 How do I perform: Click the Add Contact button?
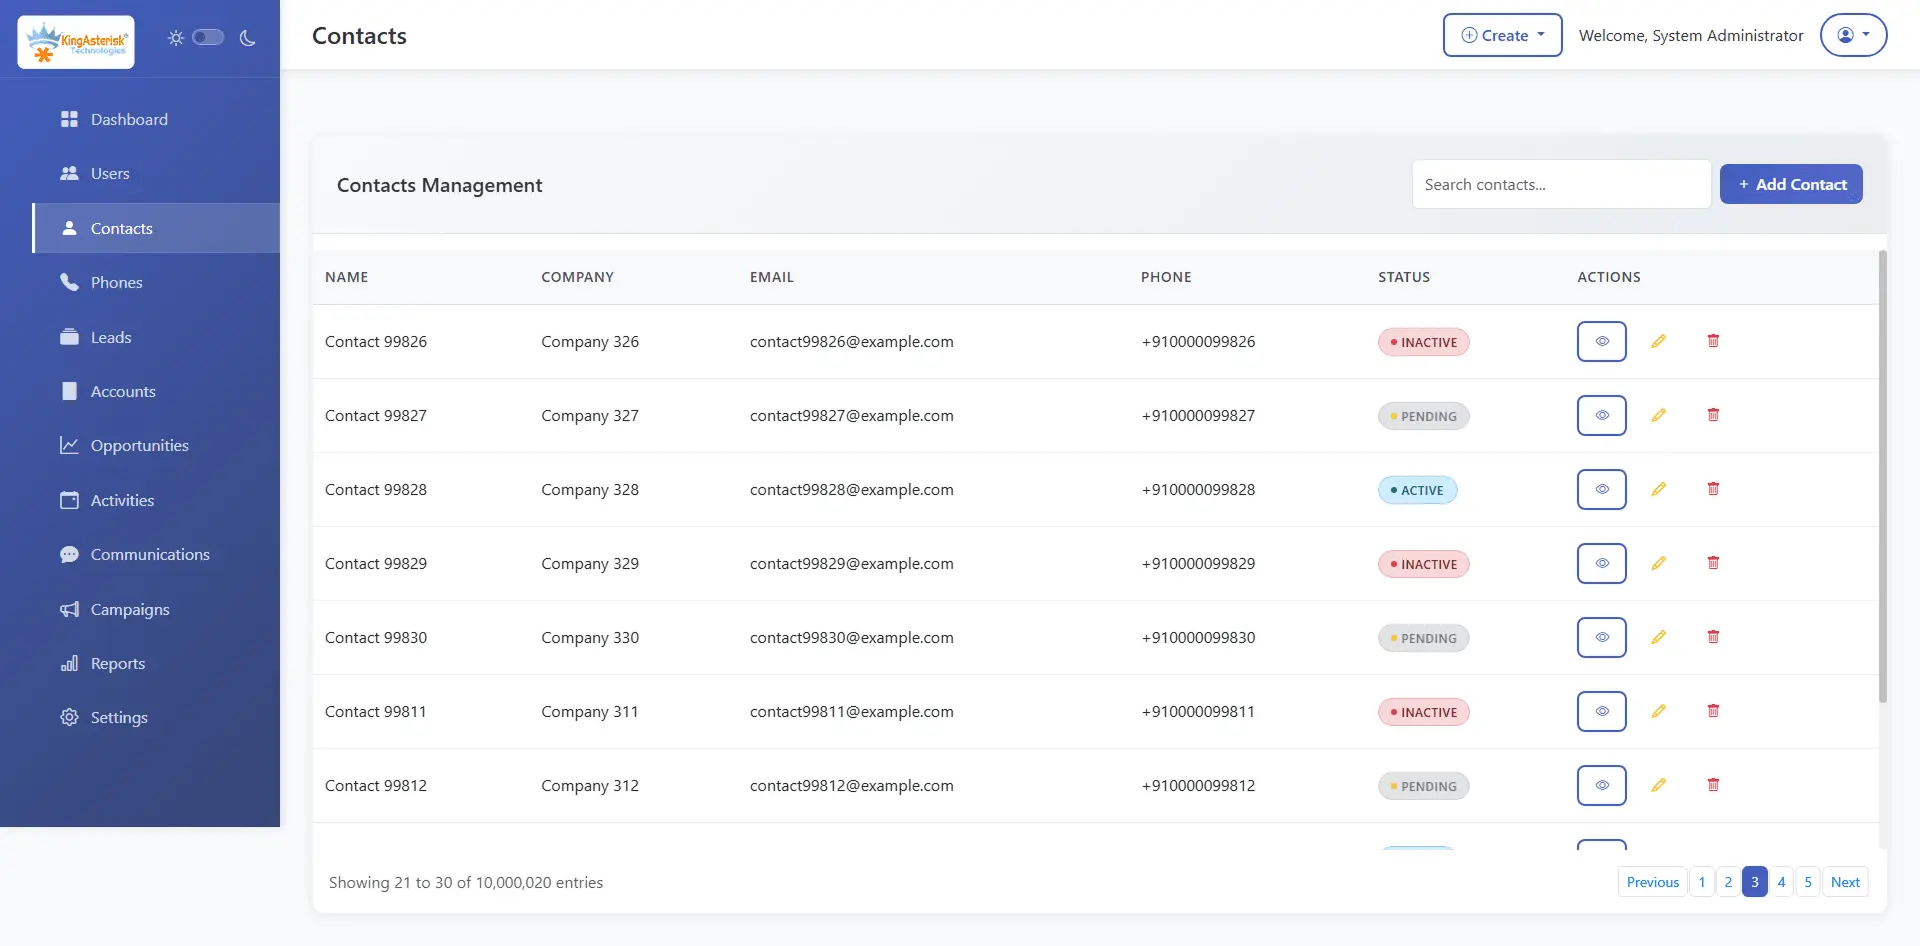(x=1791, y=184)
